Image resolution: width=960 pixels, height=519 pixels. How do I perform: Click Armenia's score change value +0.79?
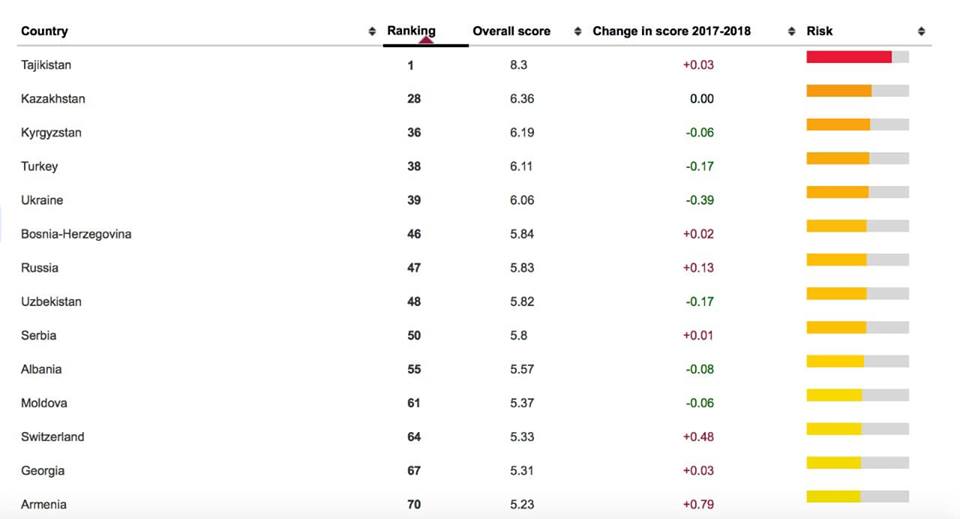(x=699, y=505)
